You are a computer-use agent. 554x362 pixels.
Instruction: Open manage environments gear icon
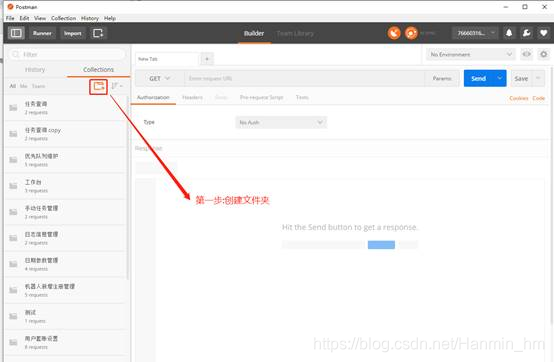coord(543,54)
